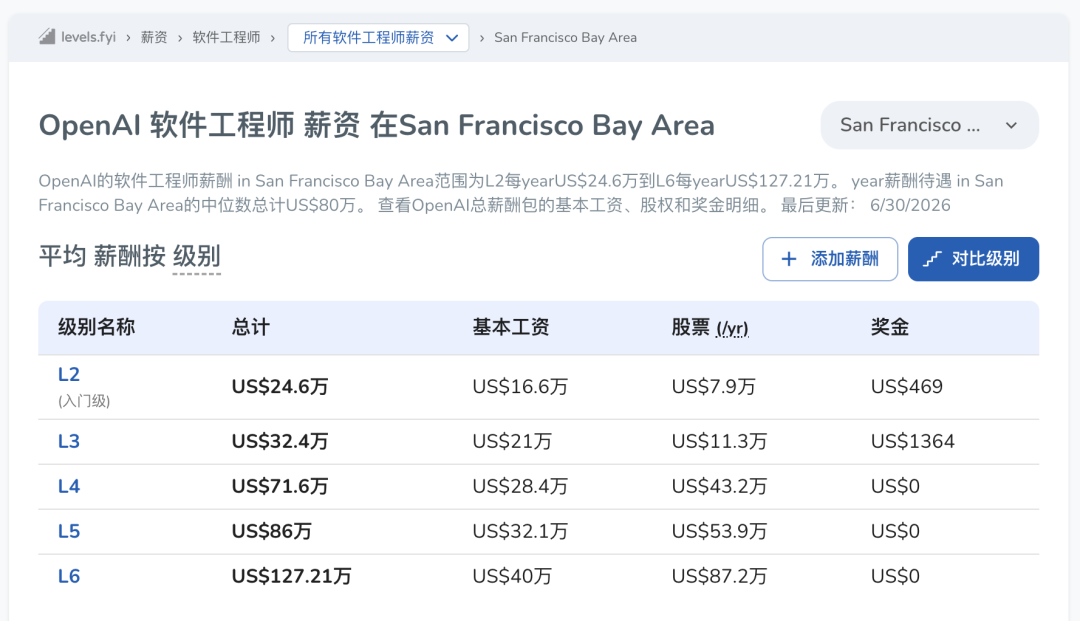Image resolution: width=1080 pixels, height=621 pixels.
Task: Click L3 bonus value US$1364
Action: pyautogui.click(x=913, y=441)
